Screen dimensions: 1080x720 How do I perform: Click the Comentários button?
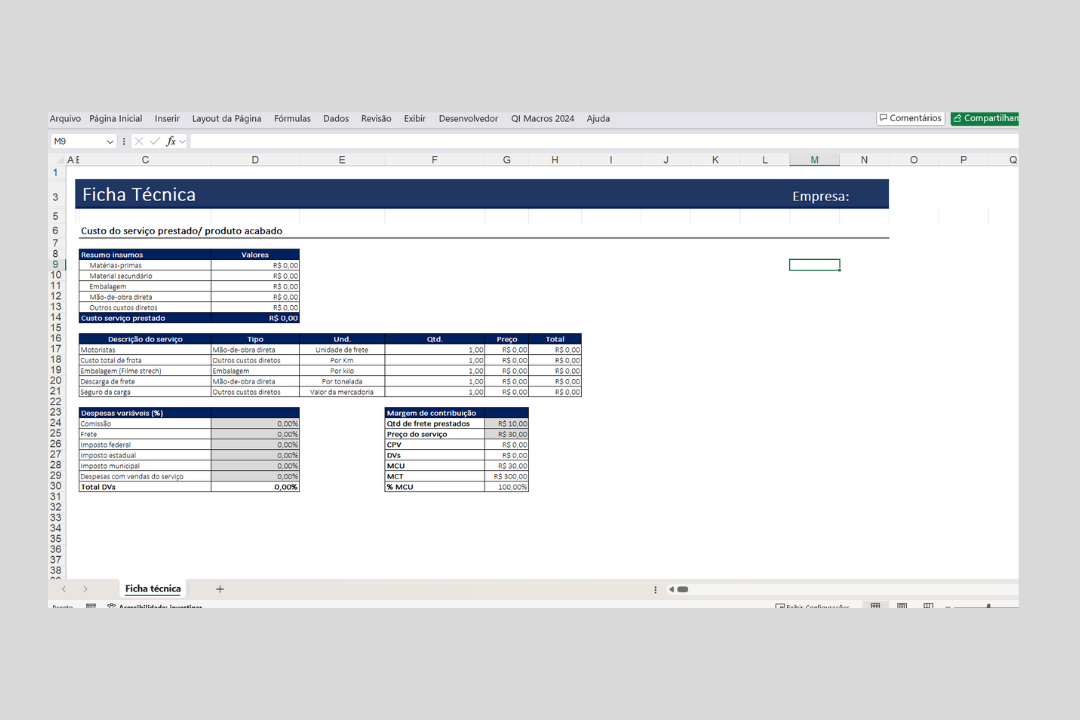tap(910, 118)
